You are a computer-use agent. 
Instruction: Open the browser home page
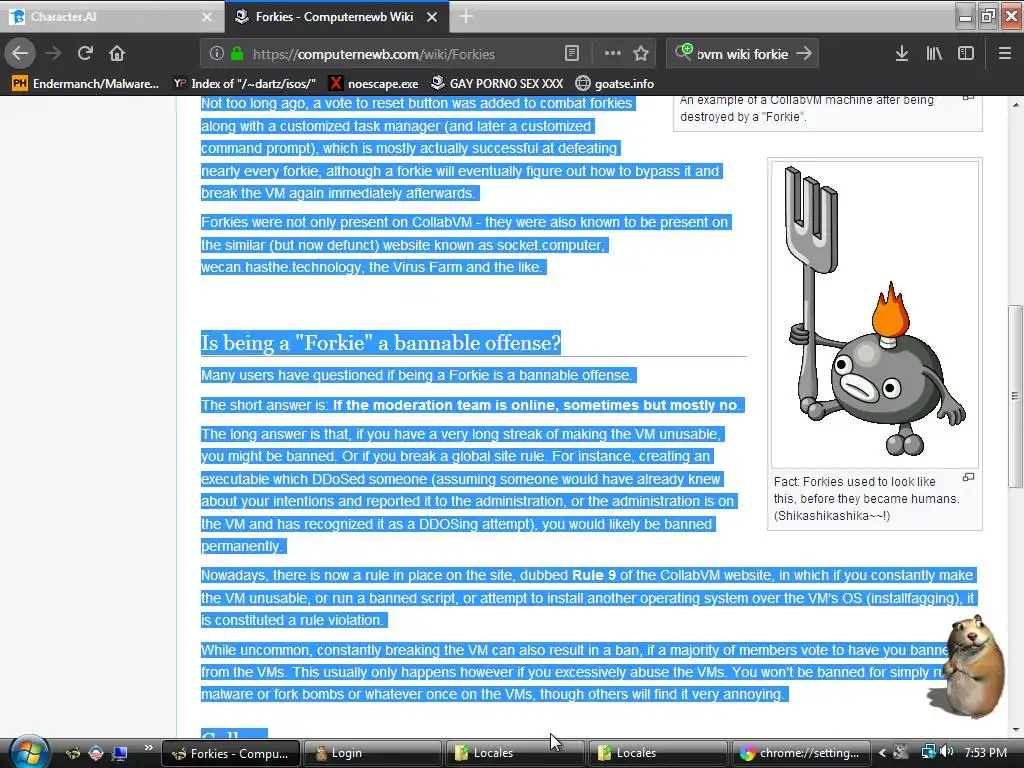point(117,53)
